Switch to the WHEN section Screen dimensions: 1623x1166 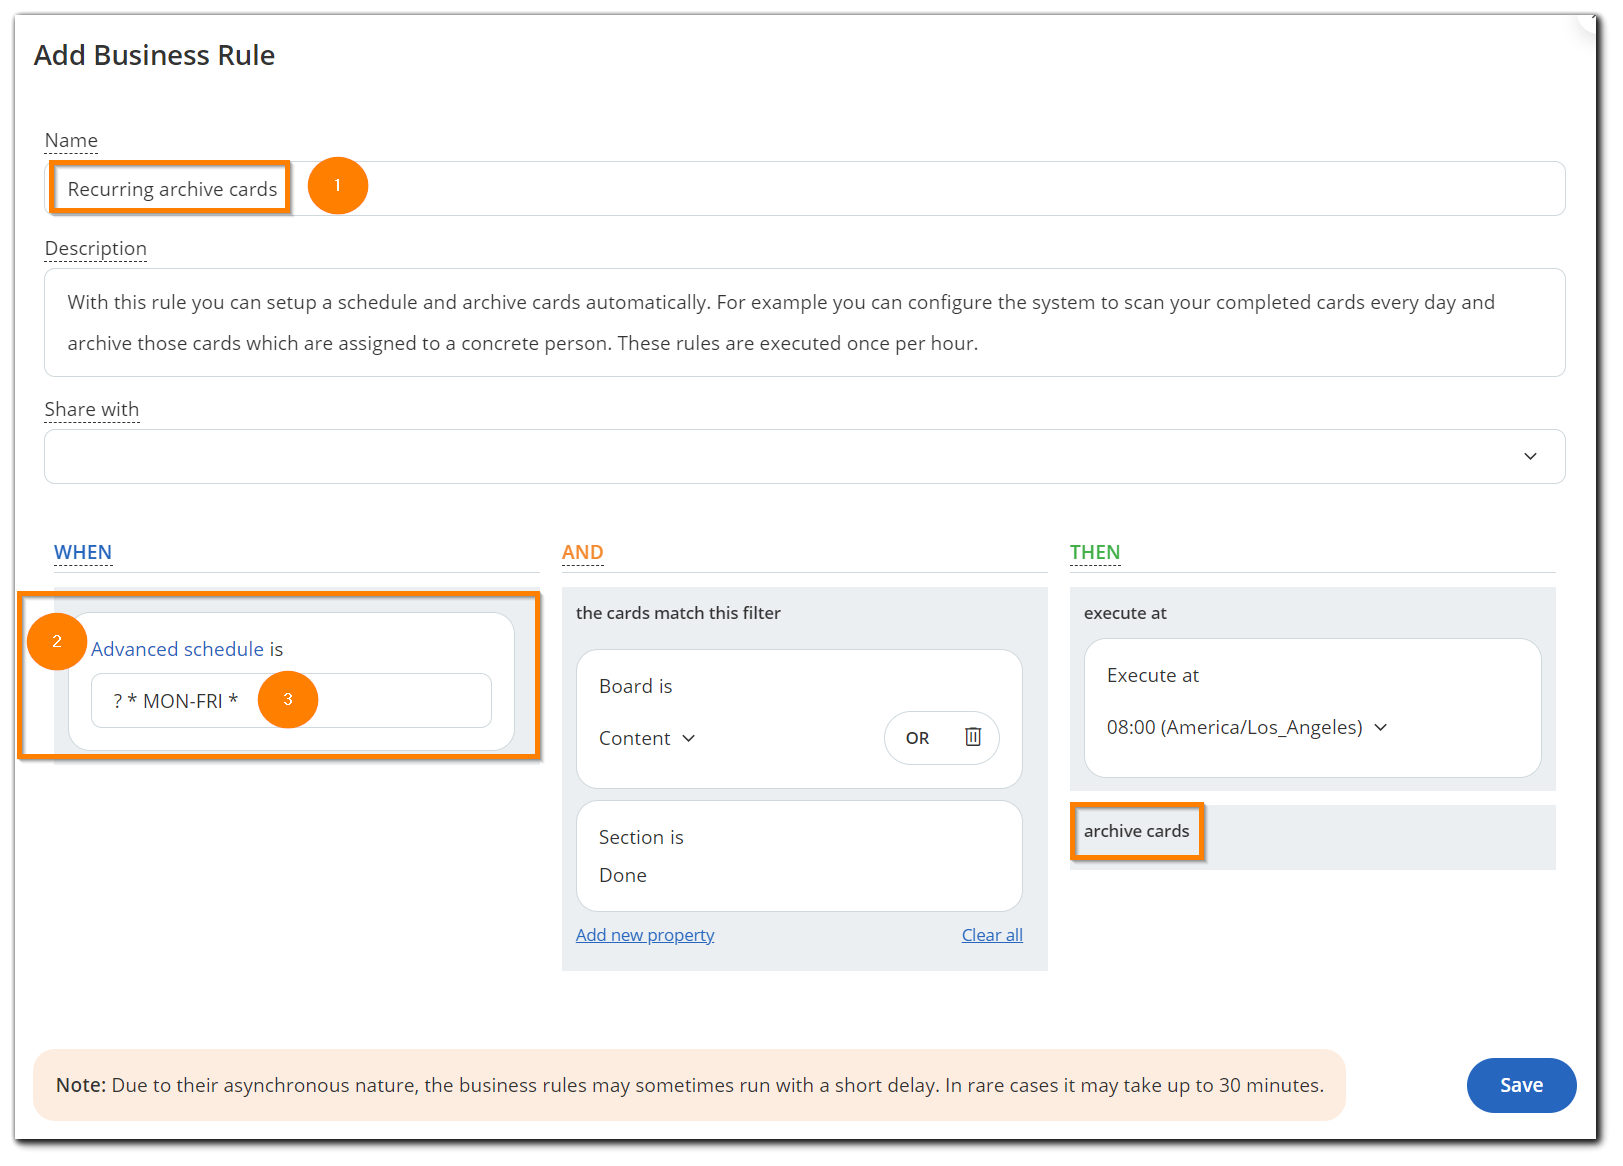(x=83, y=551)
